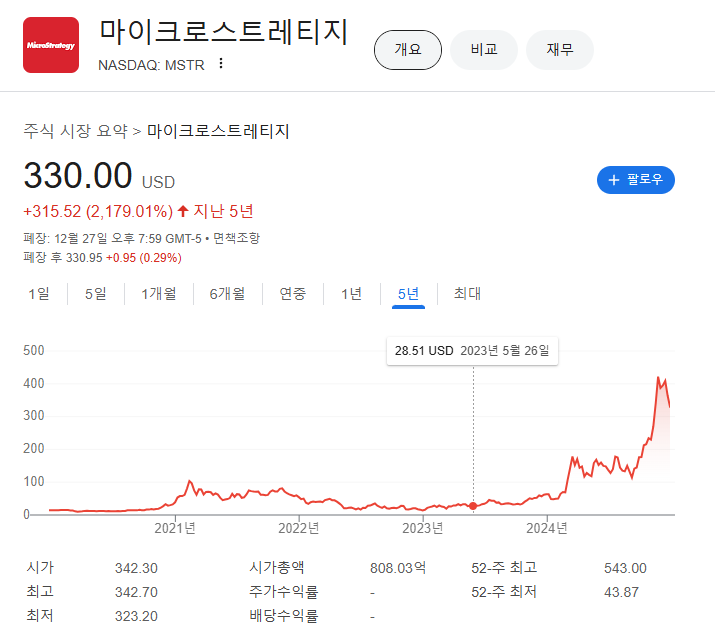Switch chart range to 연중

coord(293,294)
